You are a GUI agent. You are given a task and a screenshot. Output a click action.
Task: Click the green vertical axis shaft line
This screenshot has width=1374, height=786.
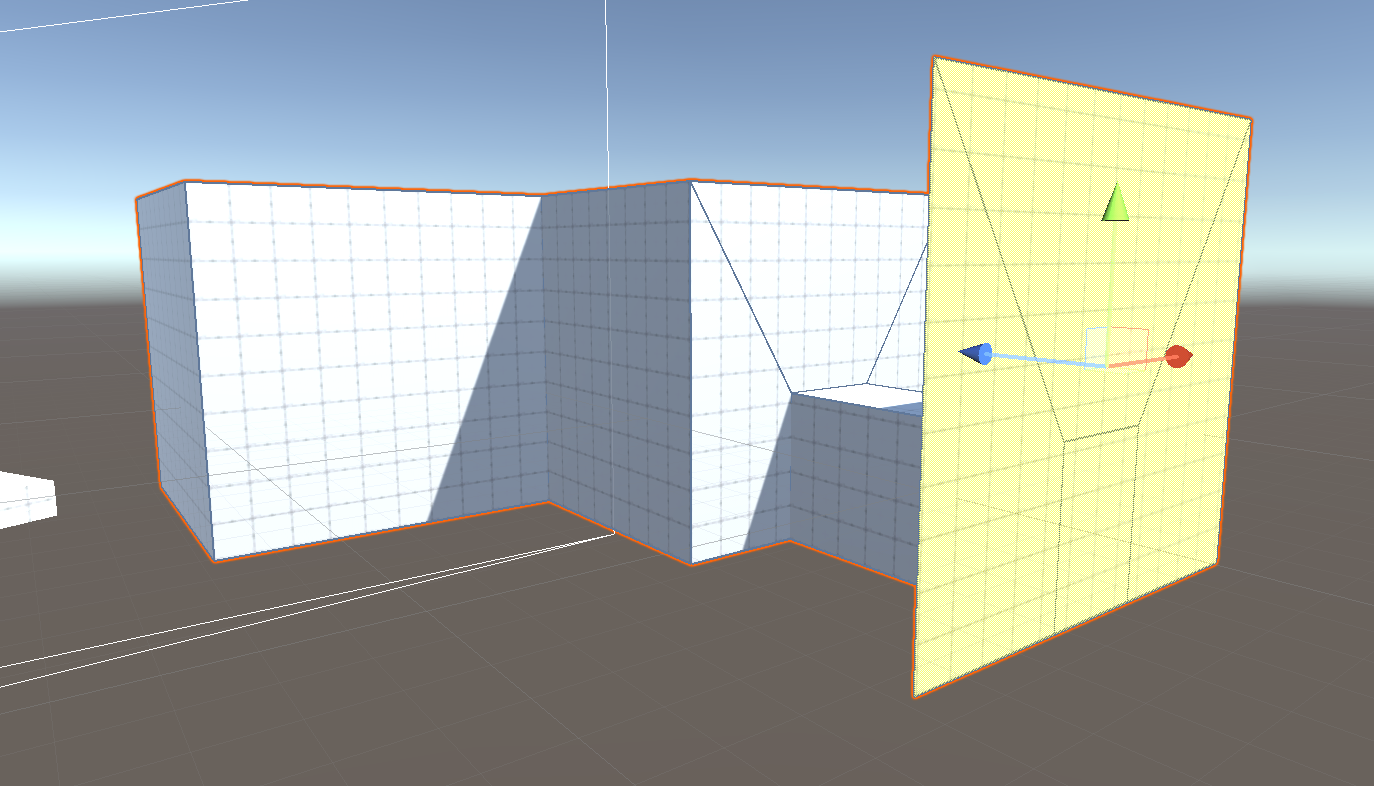[1112, 290]
